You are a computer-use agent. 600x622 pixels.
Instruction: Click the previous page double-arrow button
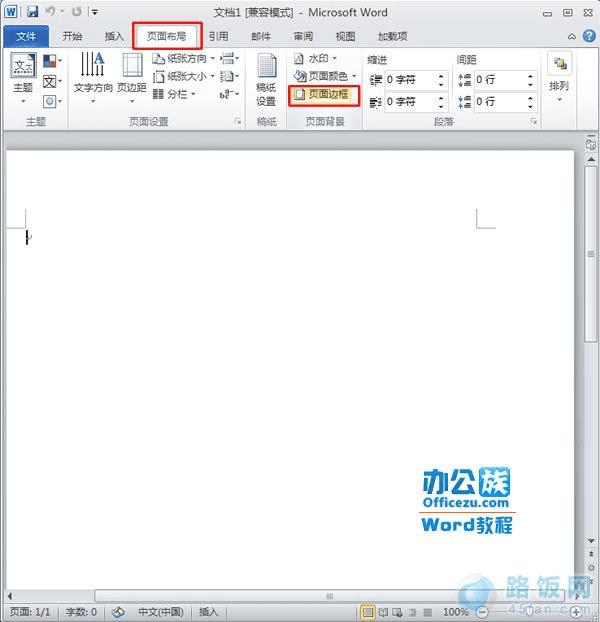pyautogui.click(x=591, y=554)
